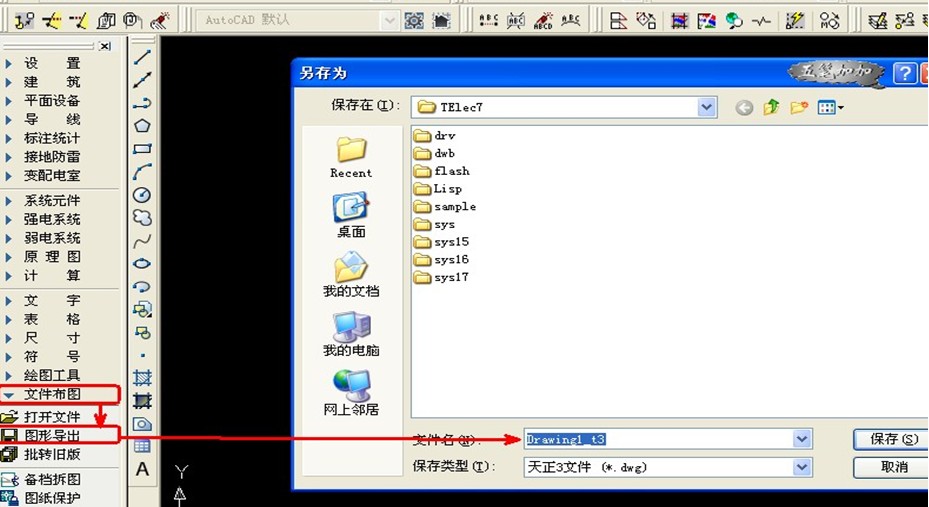Select the Ellipse draw tool

pyautogui.click(x=142, y=264)
